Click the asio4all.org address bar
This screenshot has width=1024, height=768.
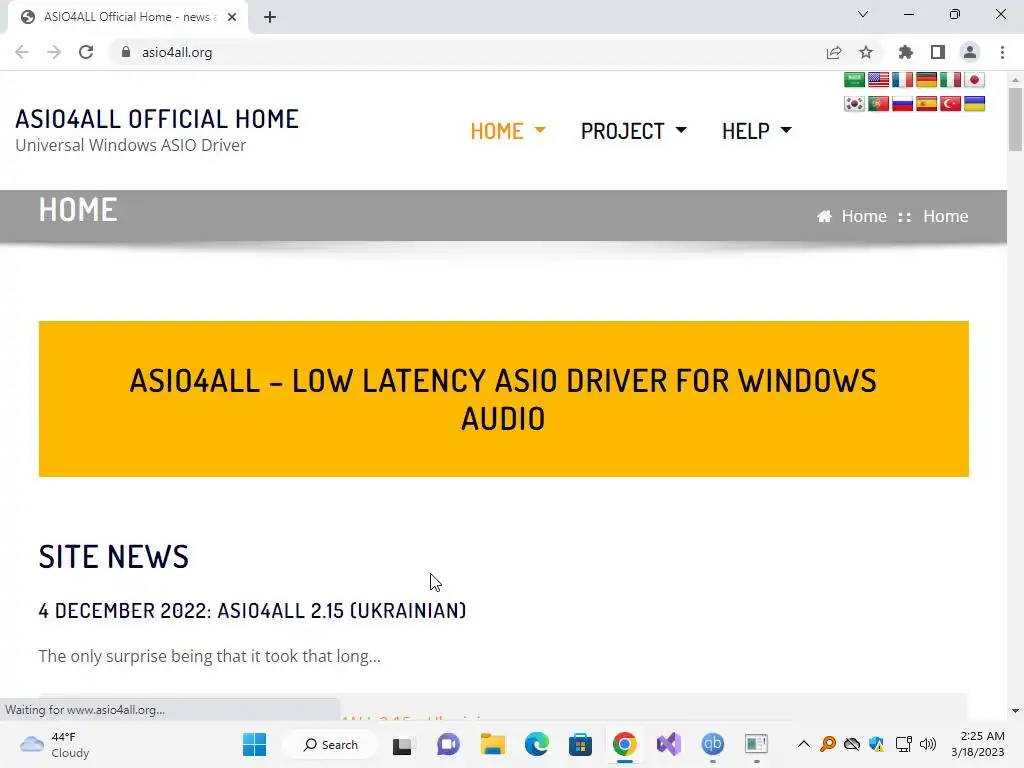(x=470, y=52)
